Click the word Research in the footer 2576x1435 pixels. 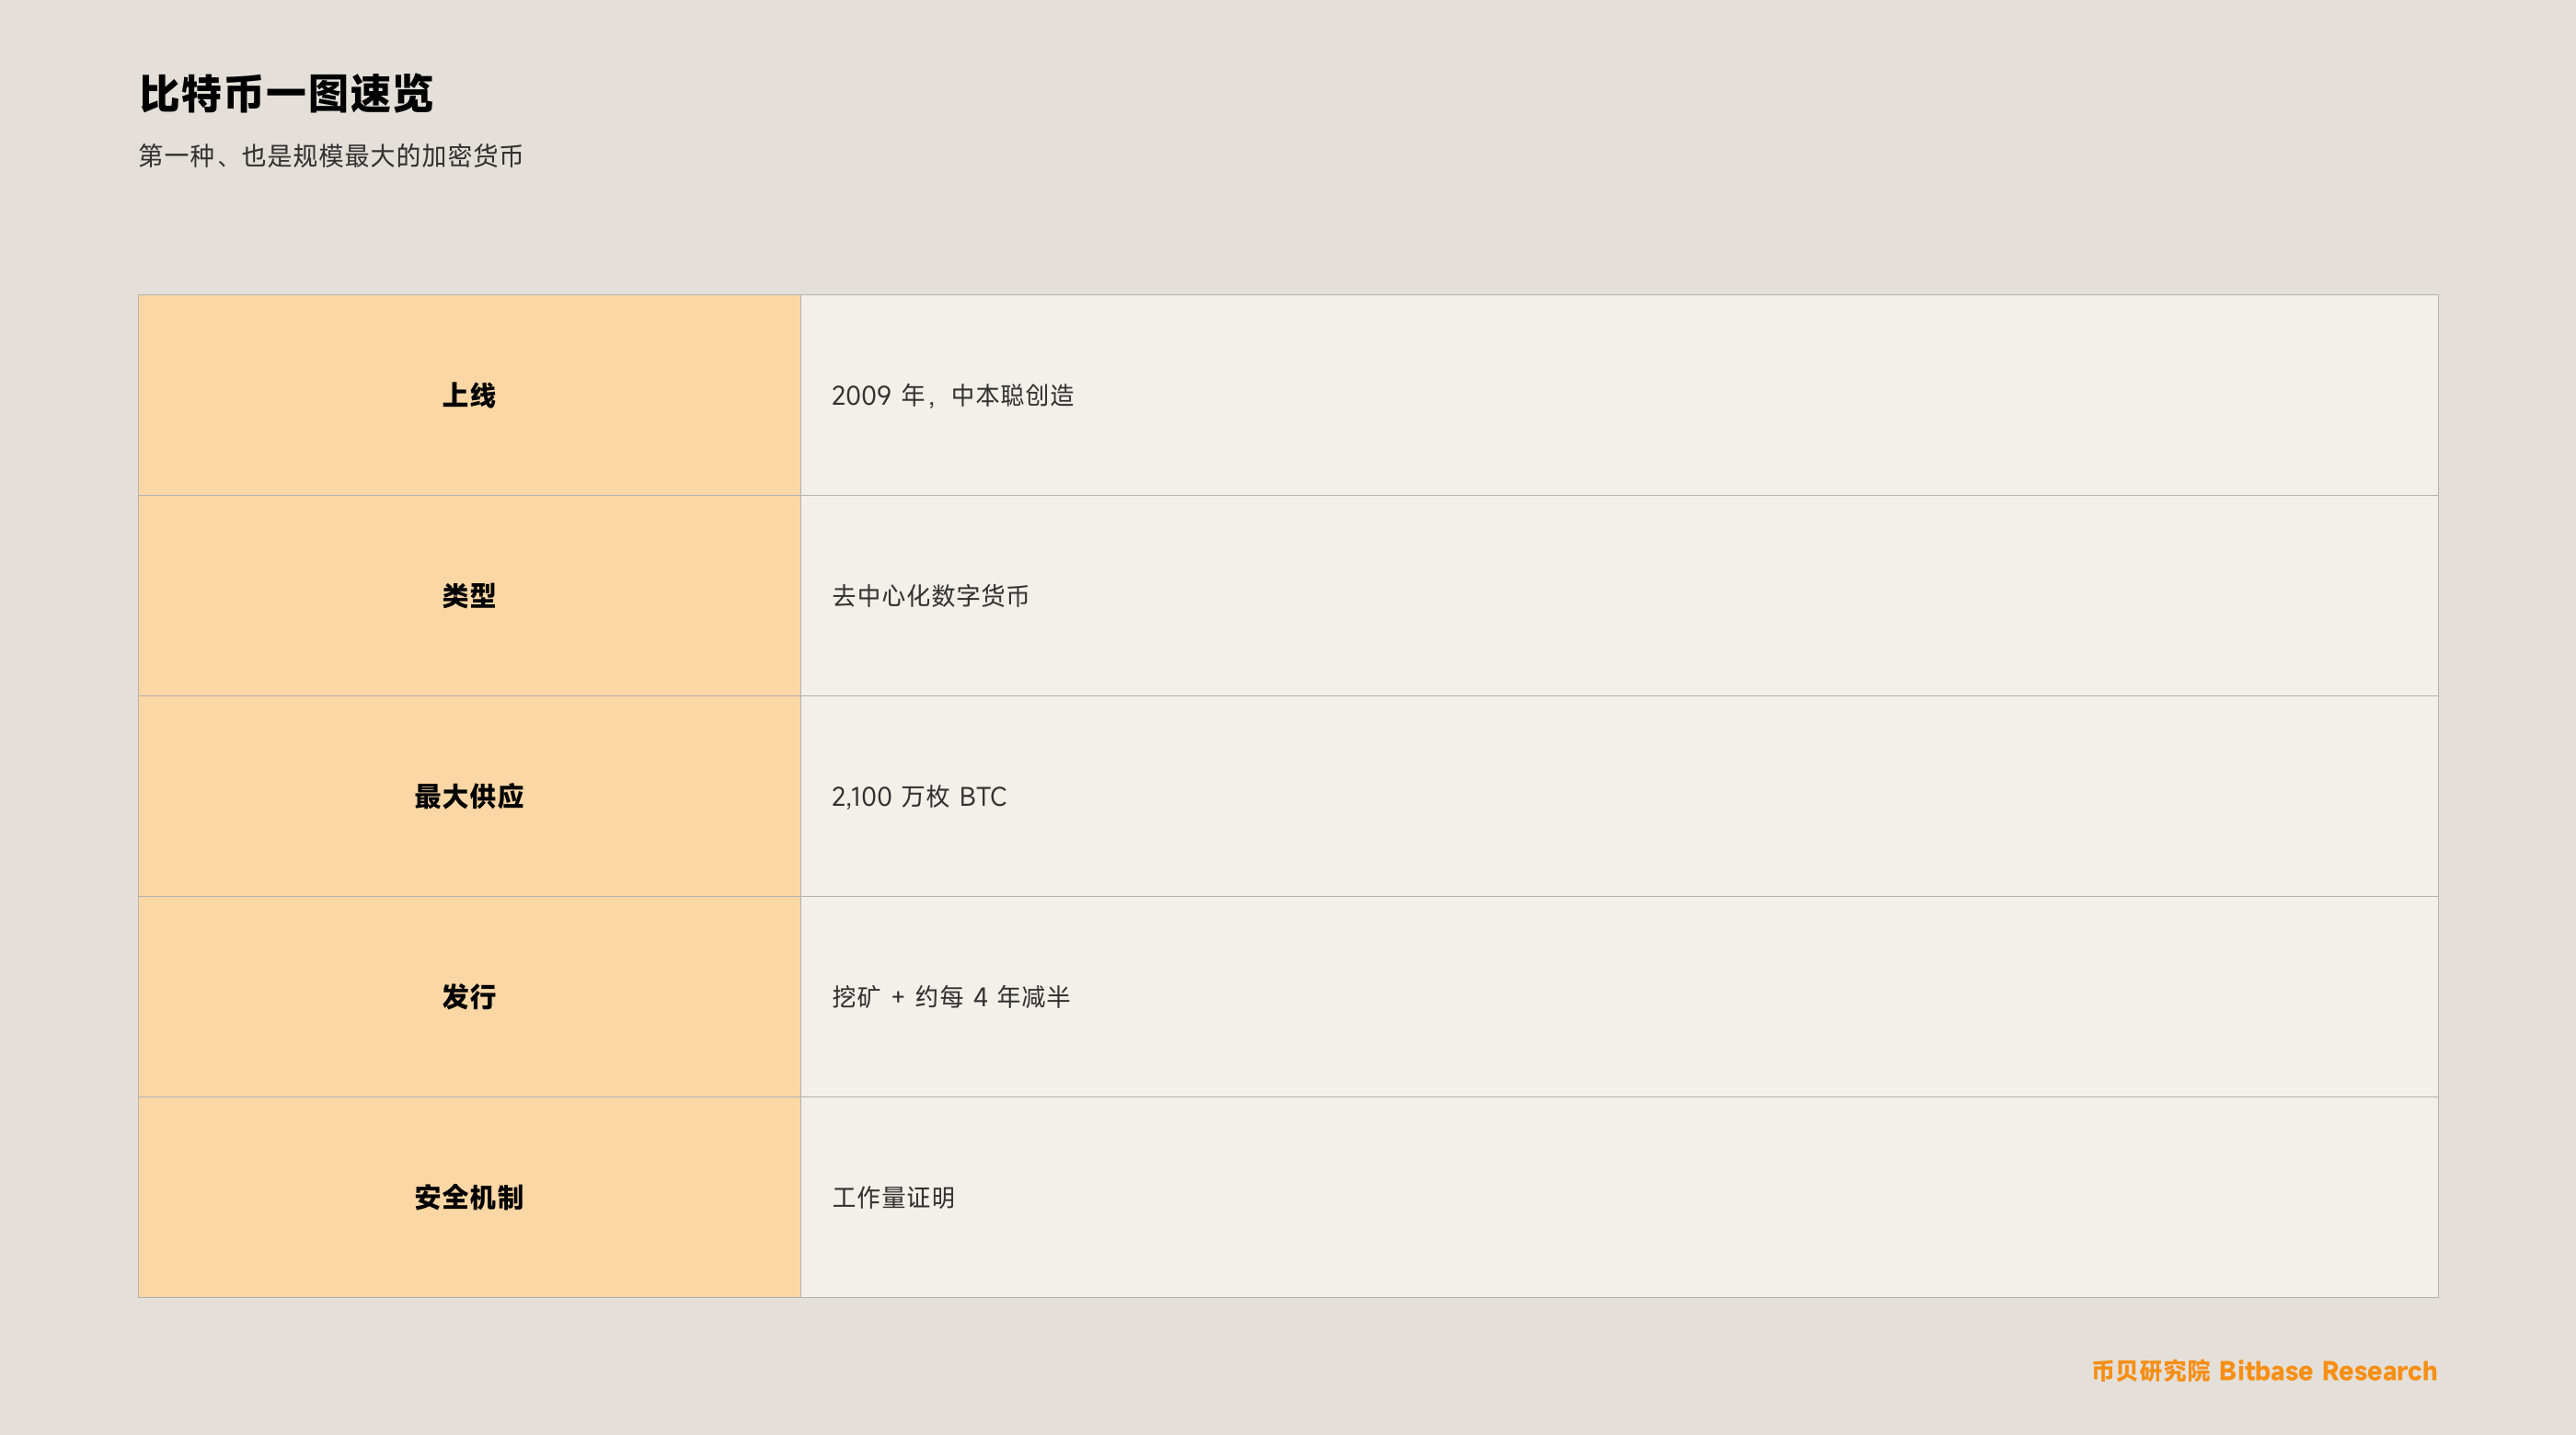tap(2379, 1371)
